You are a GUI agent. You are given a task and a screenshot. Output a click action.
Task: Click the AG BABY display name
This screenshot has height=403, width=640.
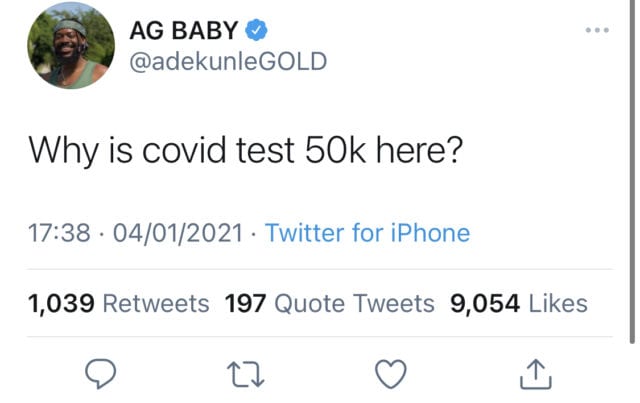coord(184,30)
